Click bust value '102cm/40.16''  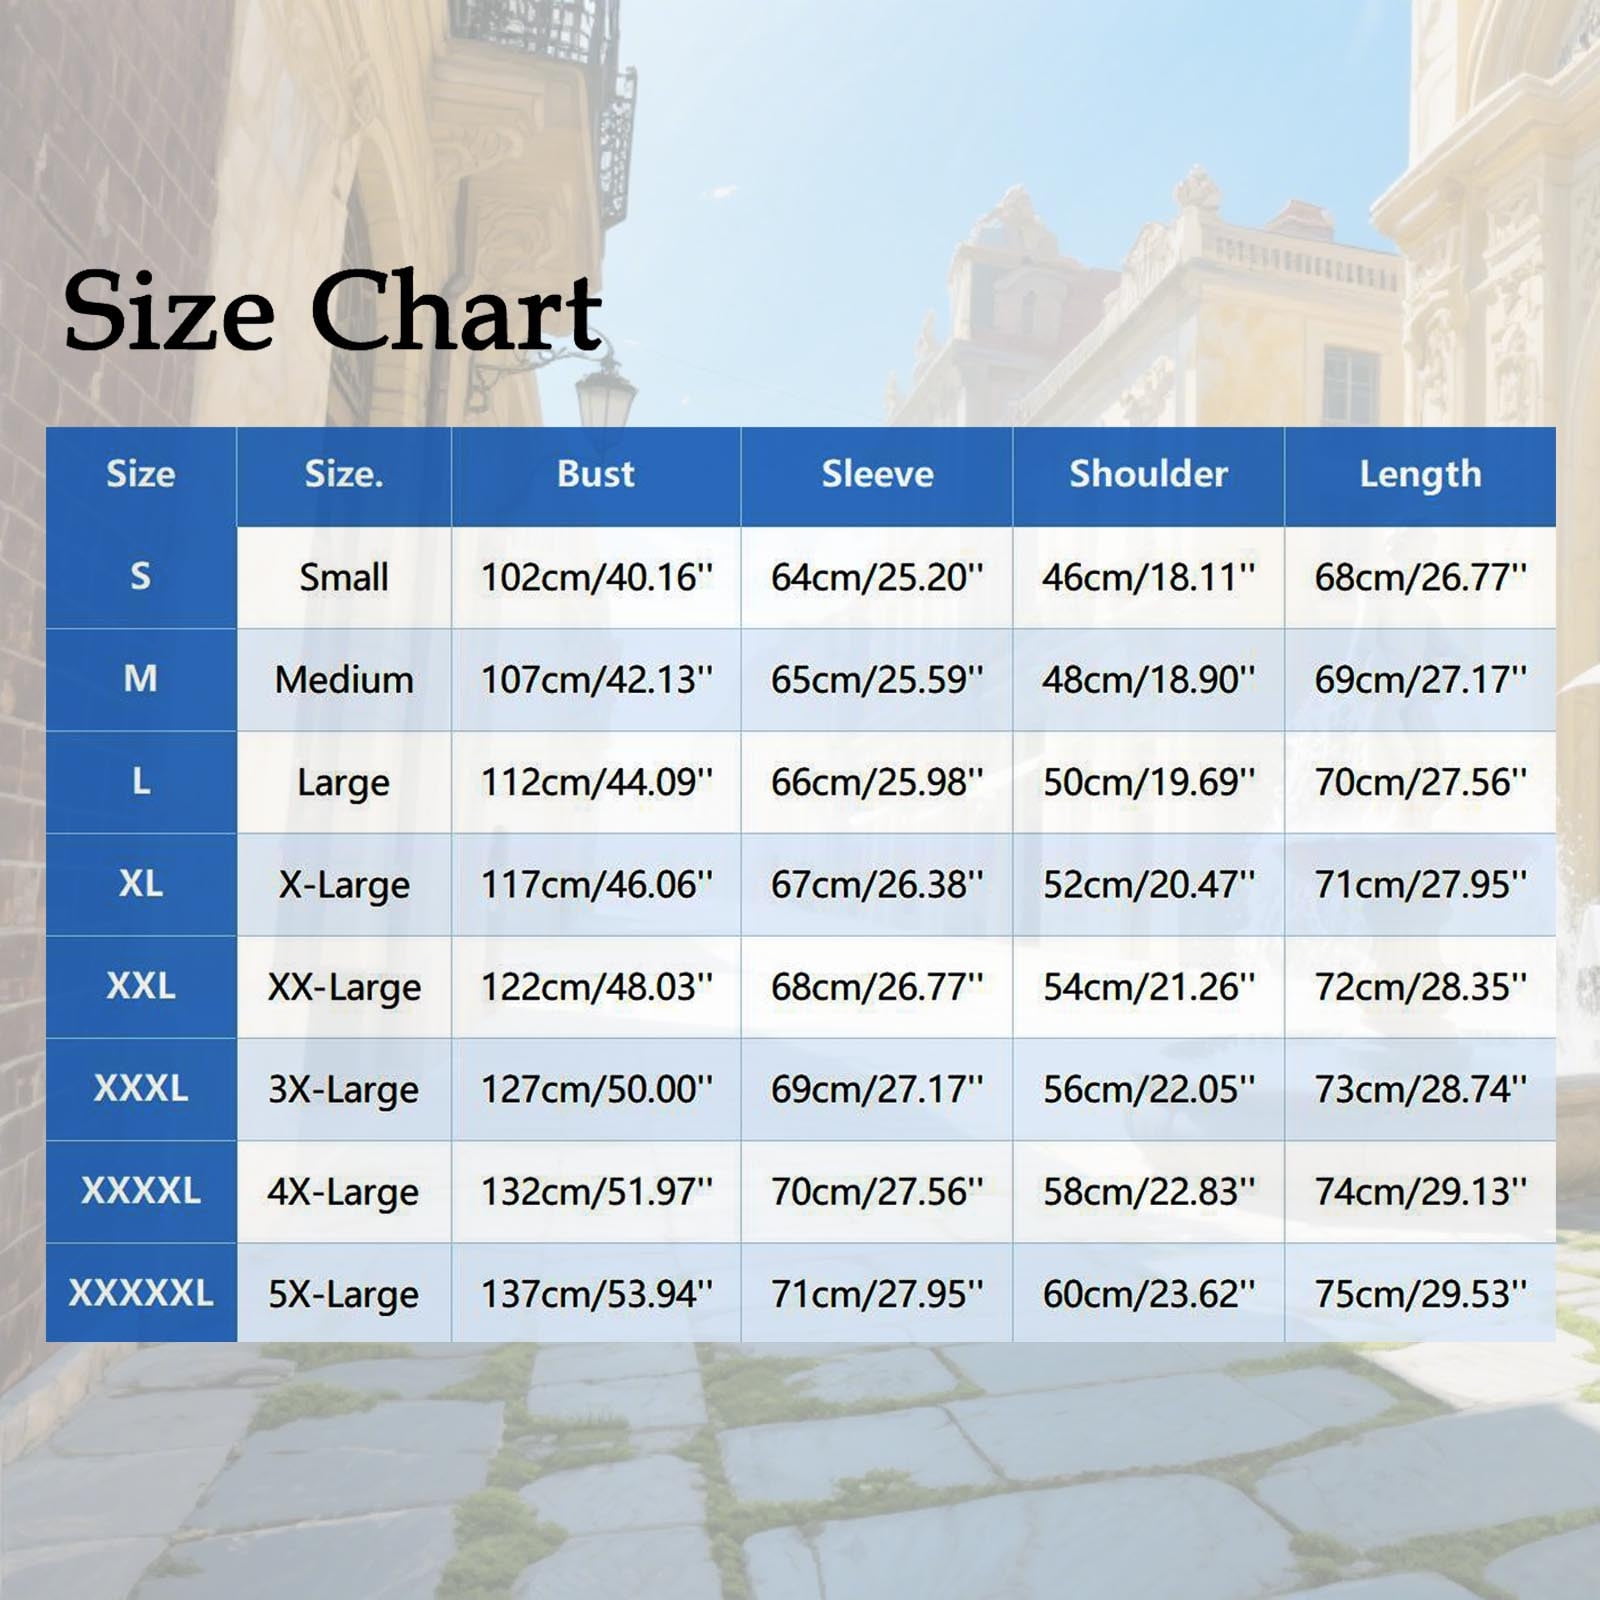click(597, 578)
